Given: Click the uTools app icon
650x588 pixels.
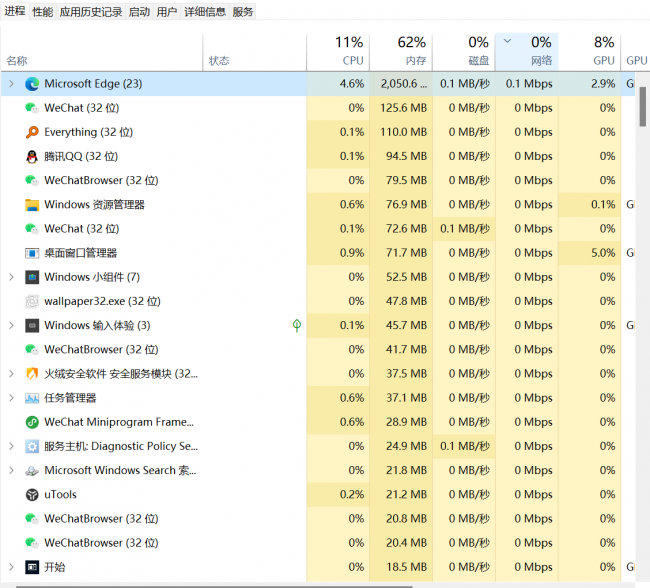Looking at the screenshot, I should tap(32, 495).
